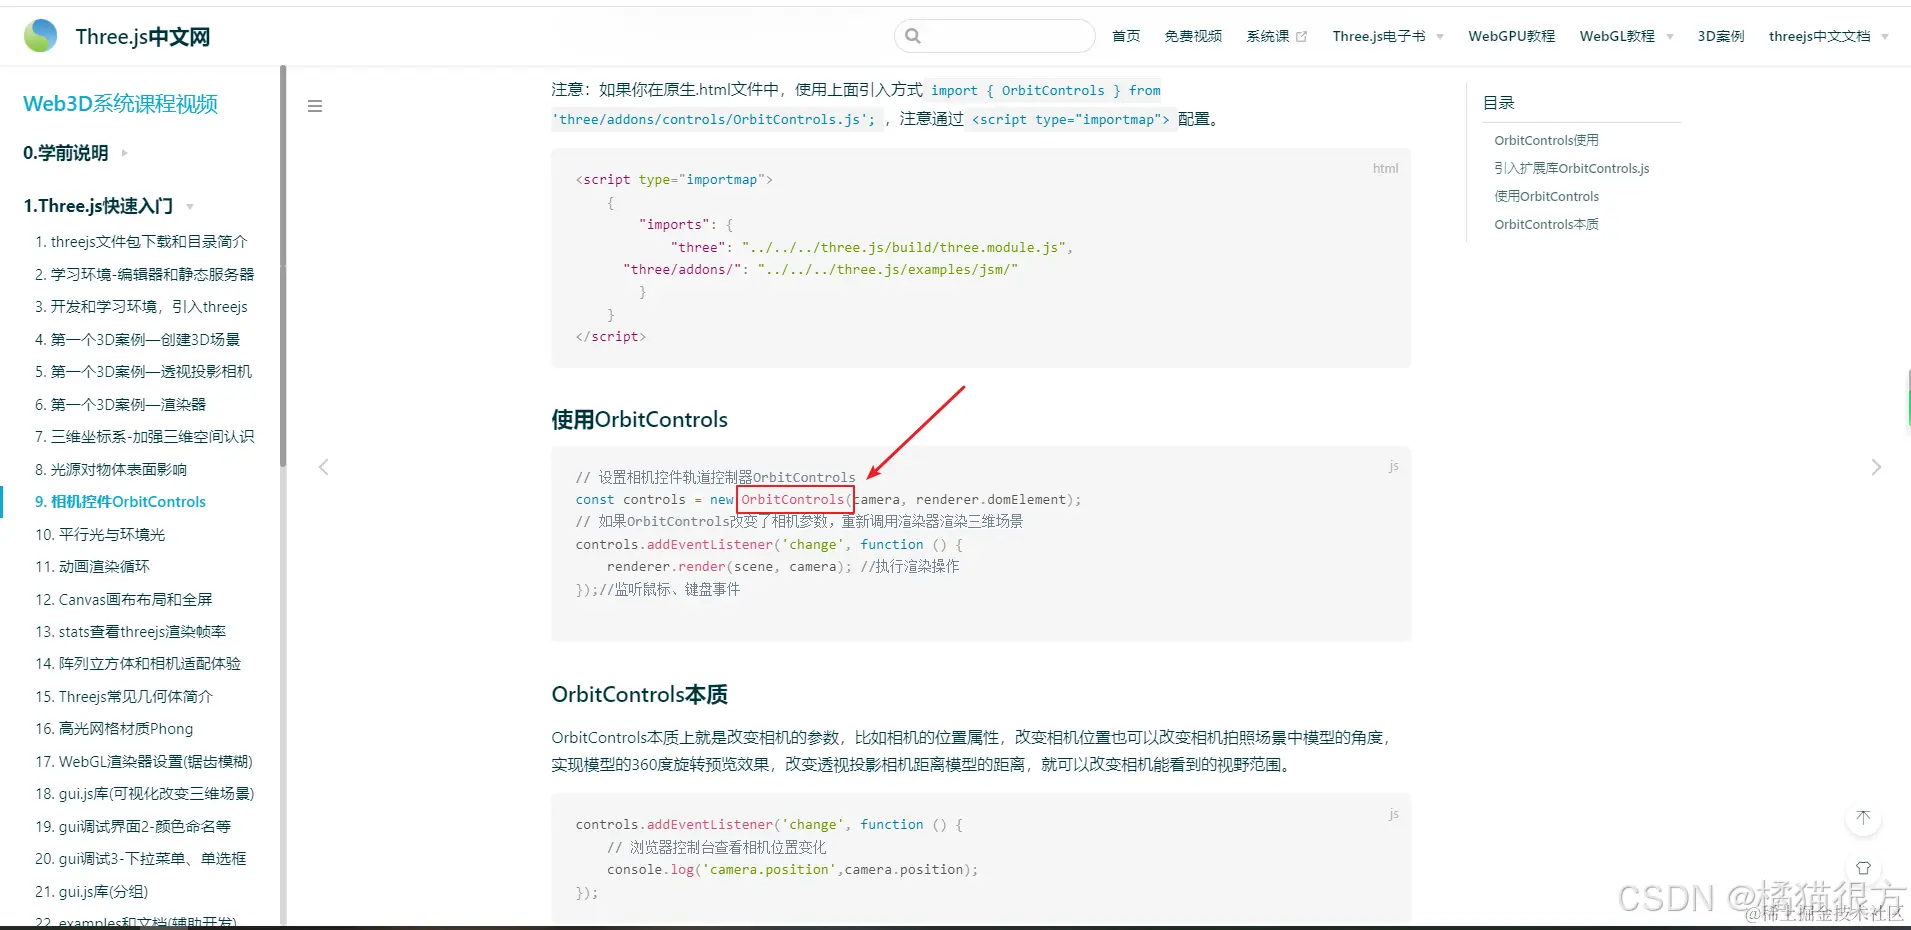Click the theme skin (shirt) floating icon
The image size is (1911, 930).
[x=1862, y=868]
